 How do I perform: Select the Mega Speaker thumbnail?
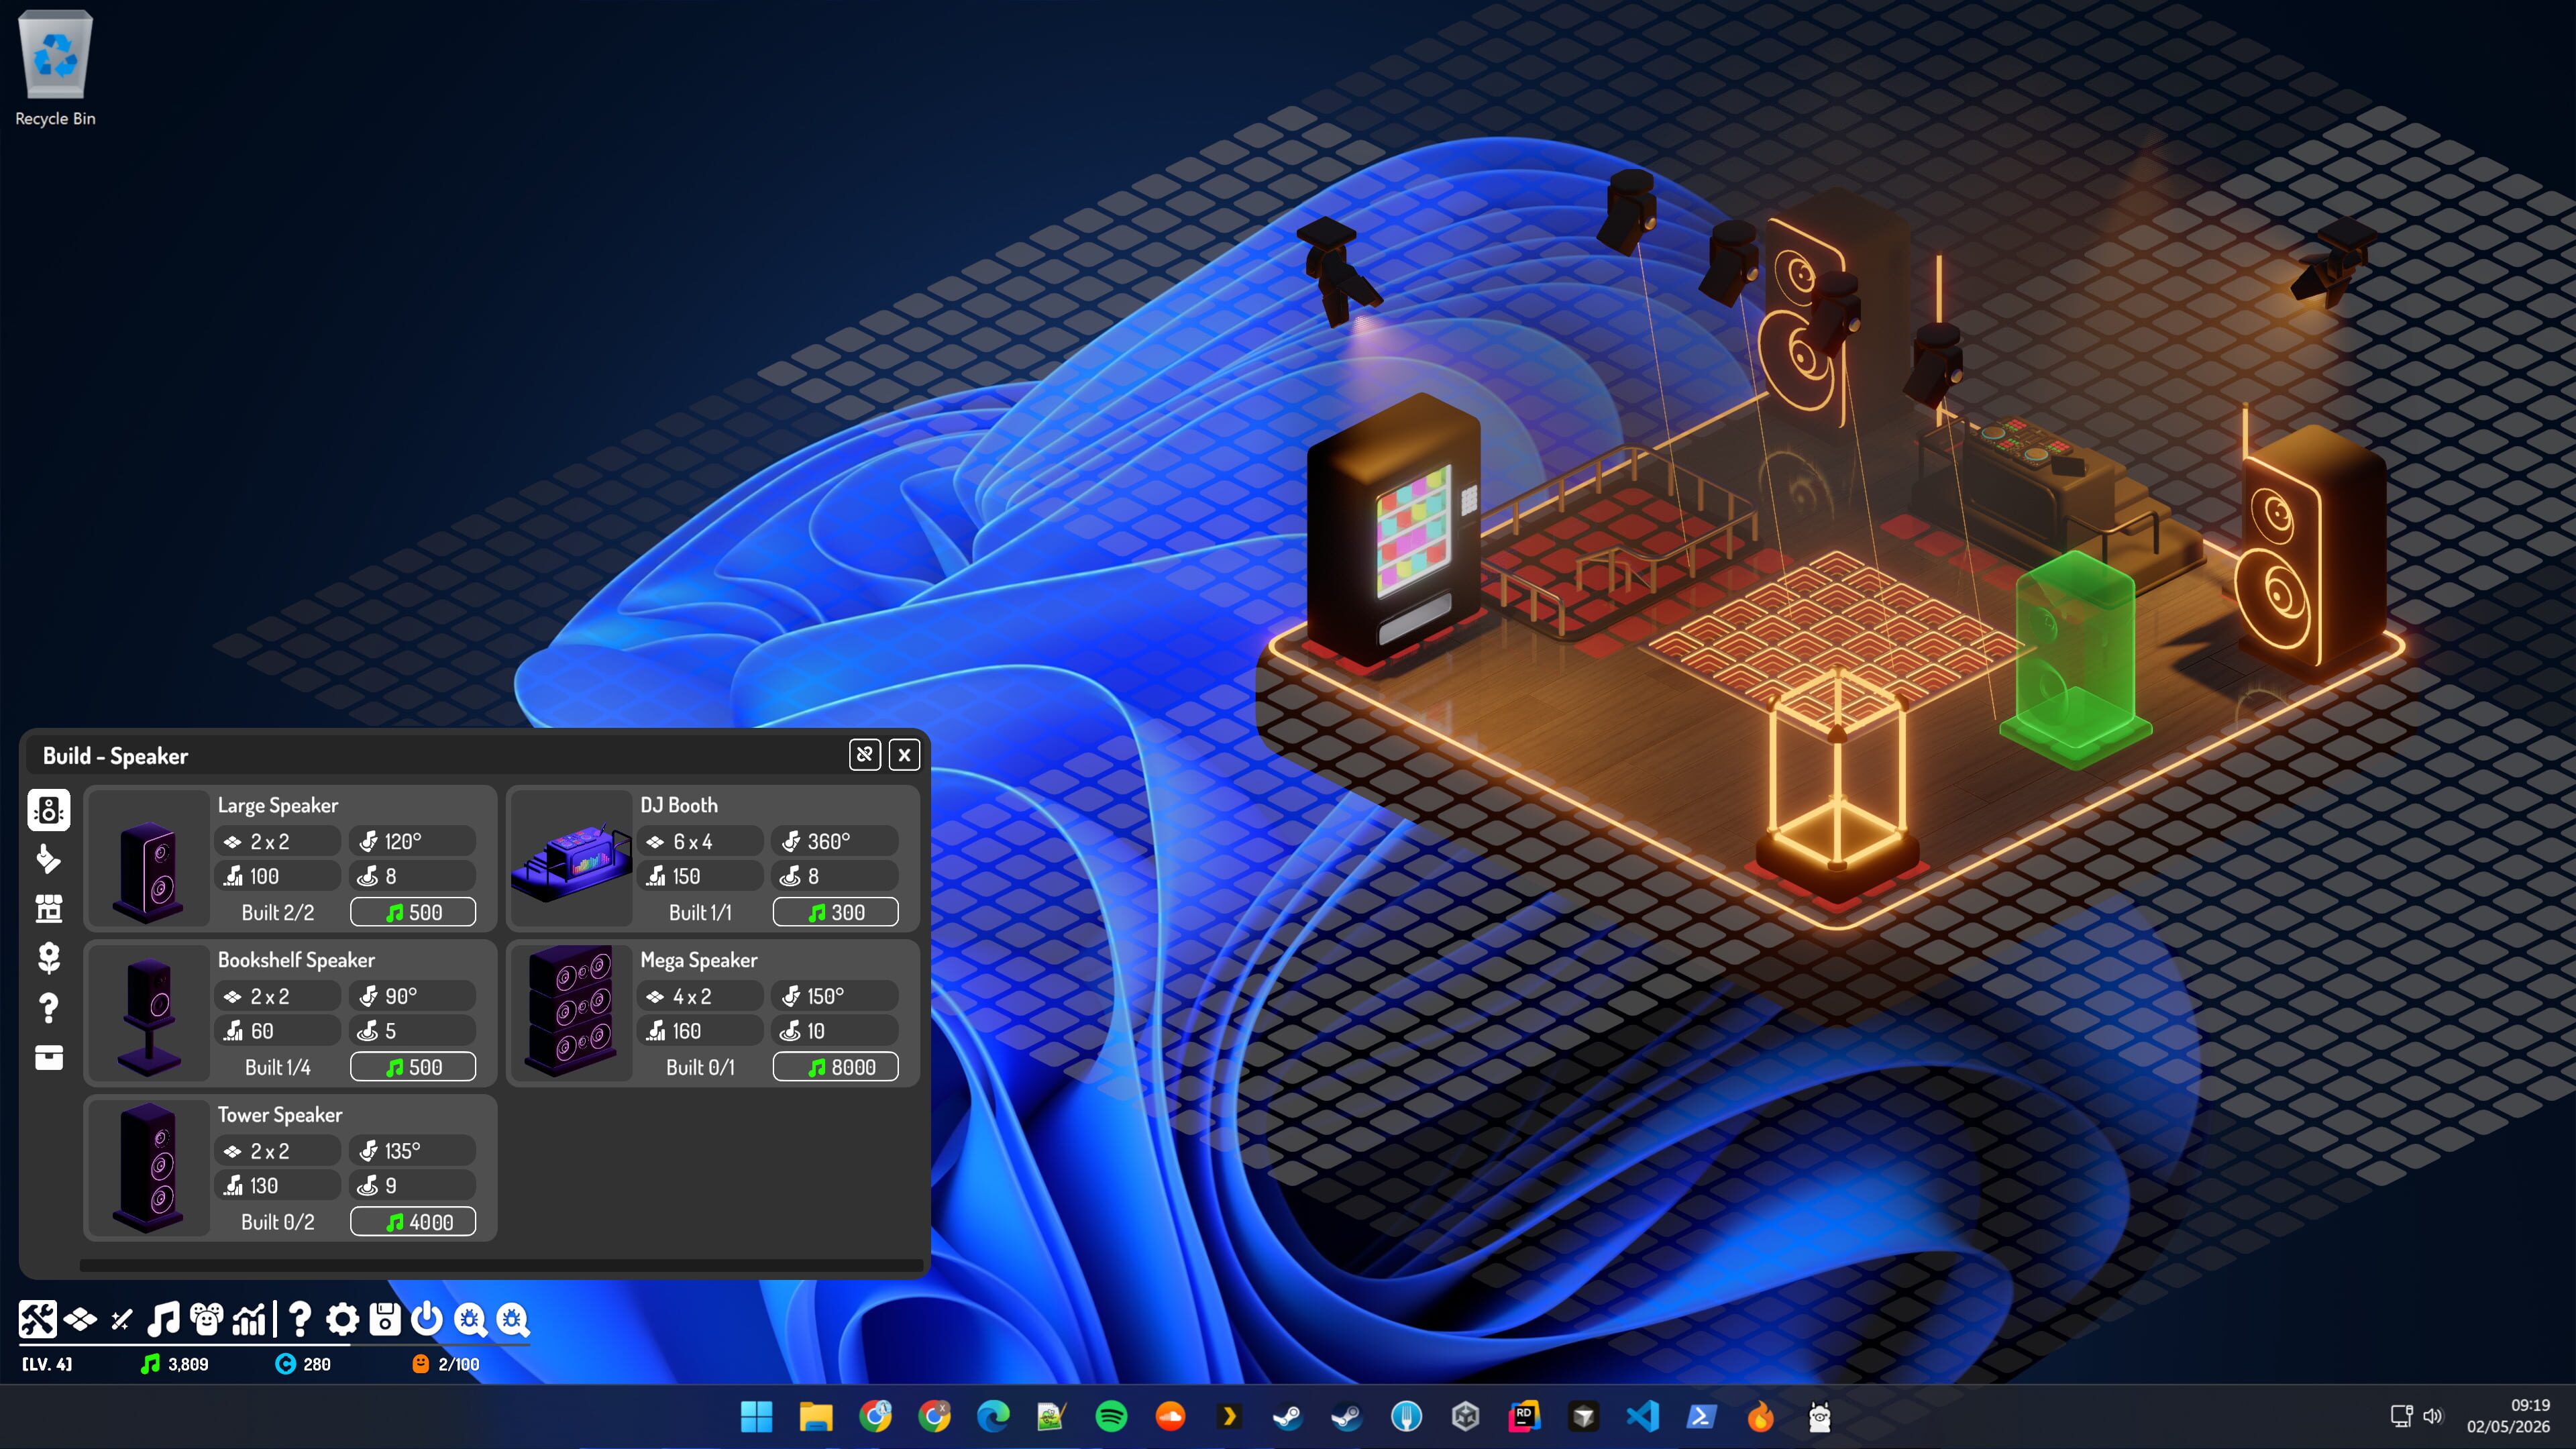[571, 1014]
